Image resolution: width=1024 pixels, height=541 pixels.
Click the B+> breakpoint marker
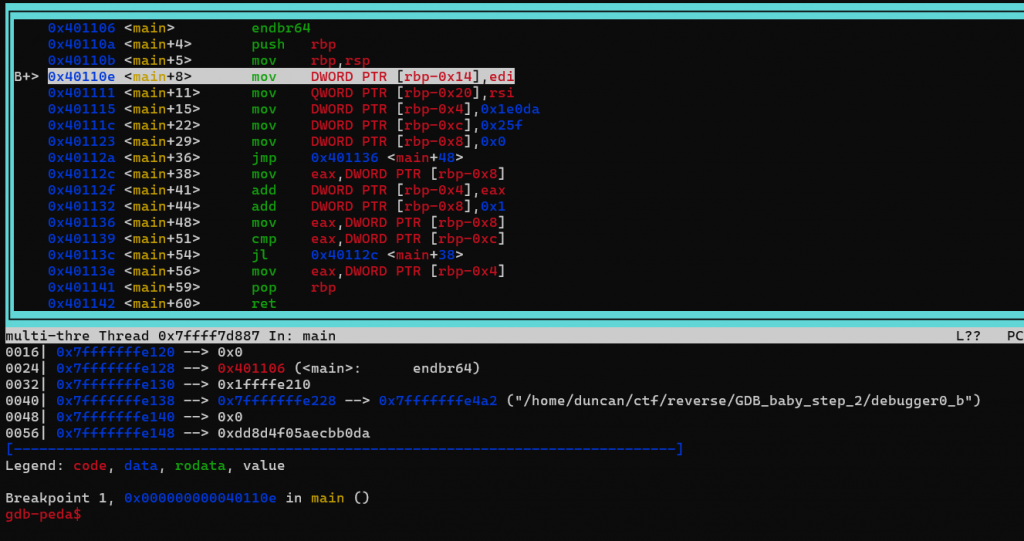pos(27,77)
